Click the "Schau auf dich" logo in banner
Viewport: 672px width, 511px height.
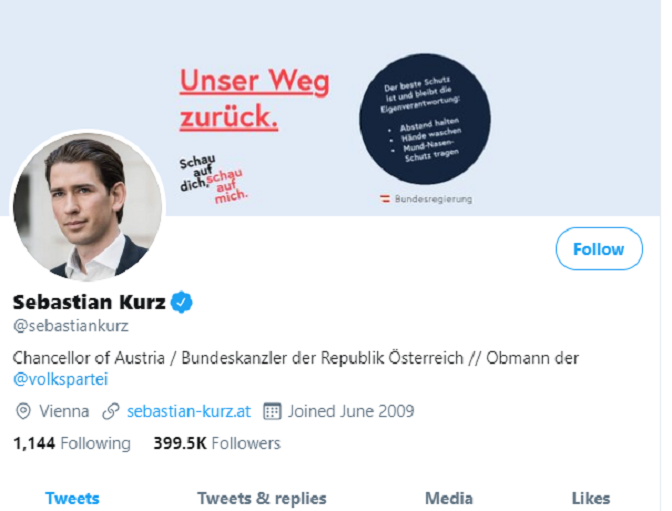pyautogui.click(x=212, y=175)
